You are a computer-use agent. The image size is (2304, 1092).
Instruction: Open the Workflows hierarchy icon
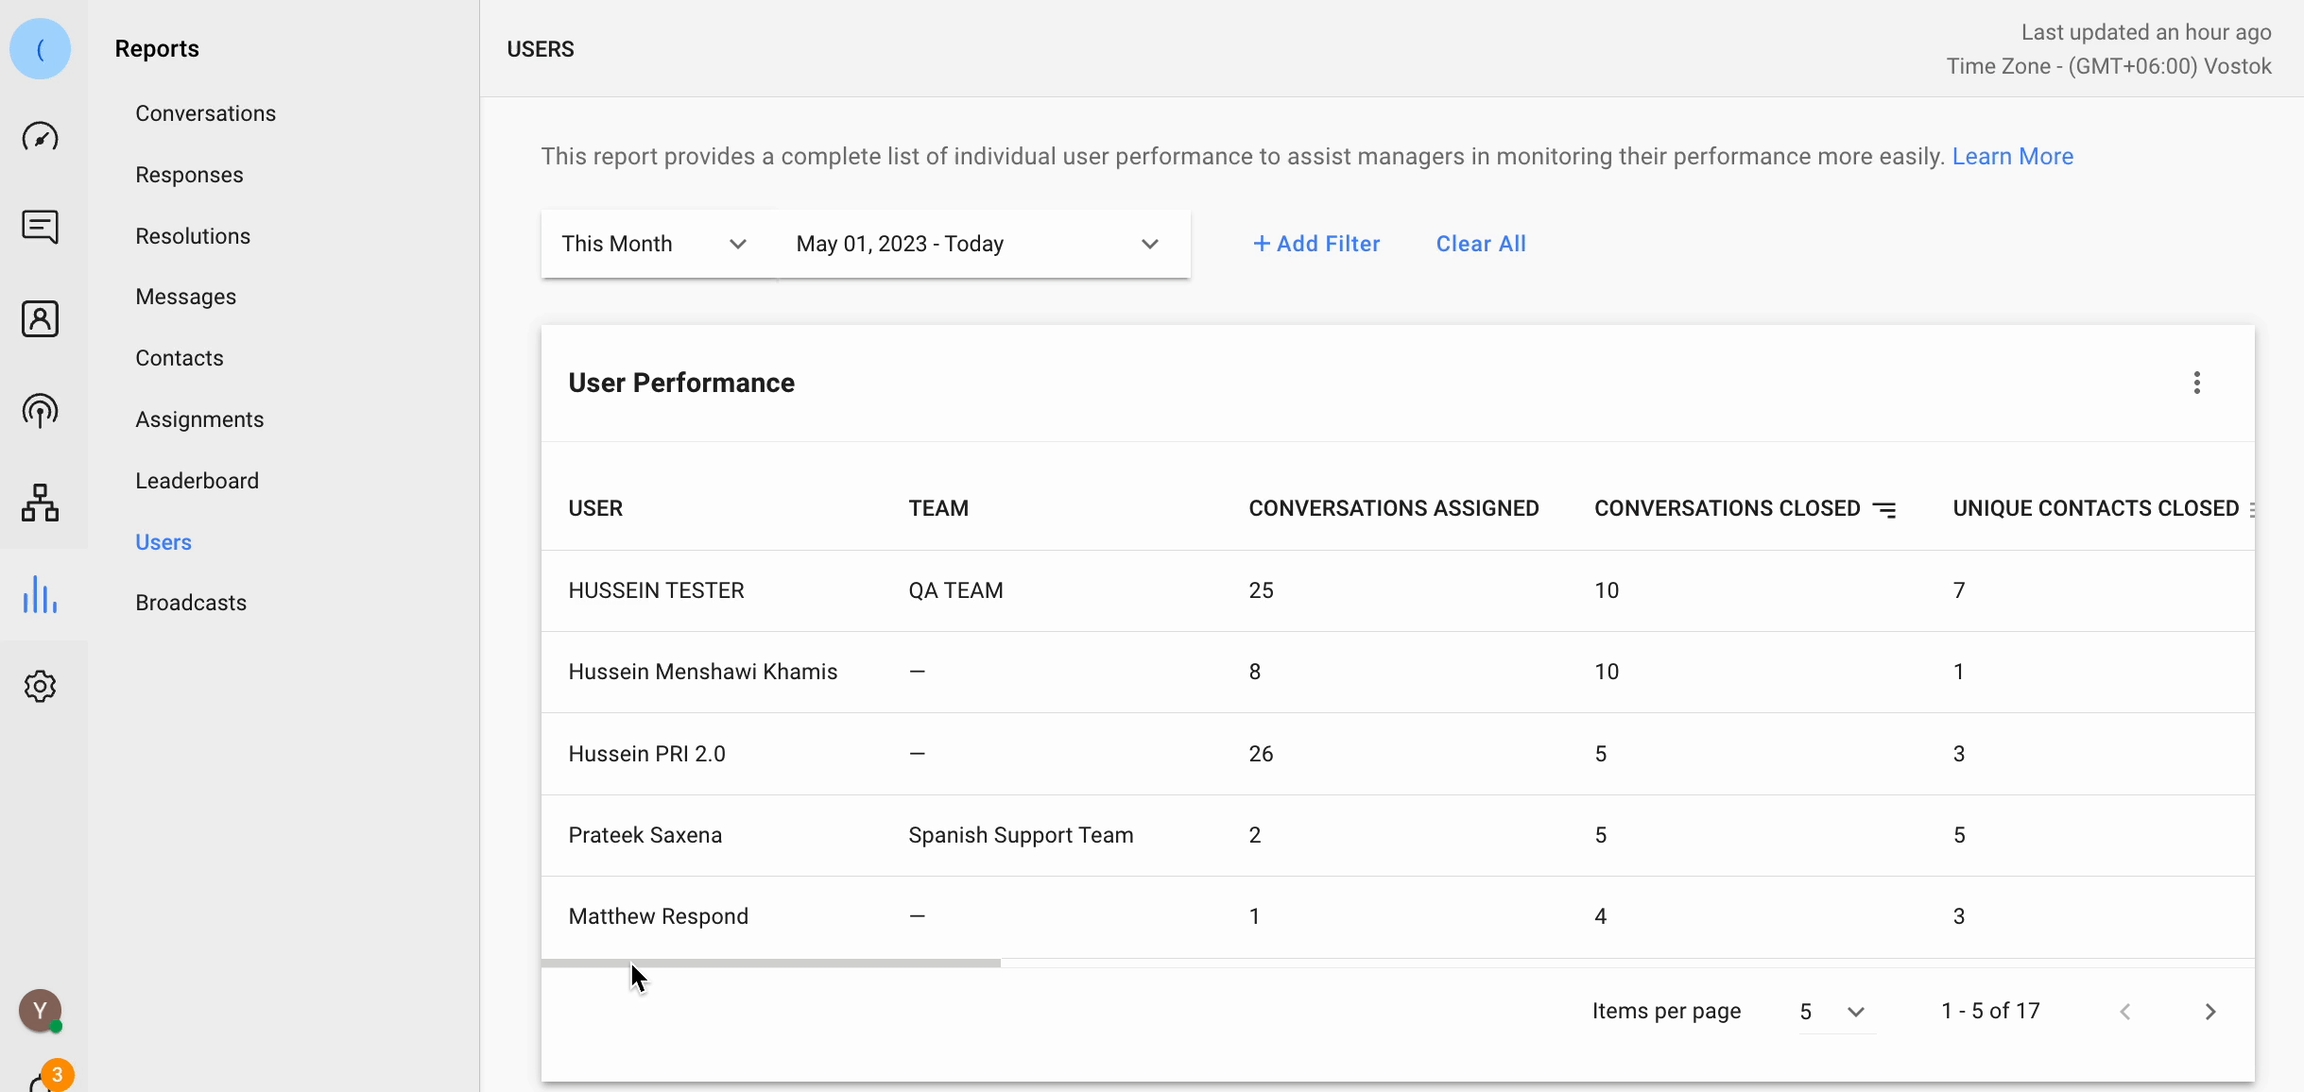coord(40,502)
